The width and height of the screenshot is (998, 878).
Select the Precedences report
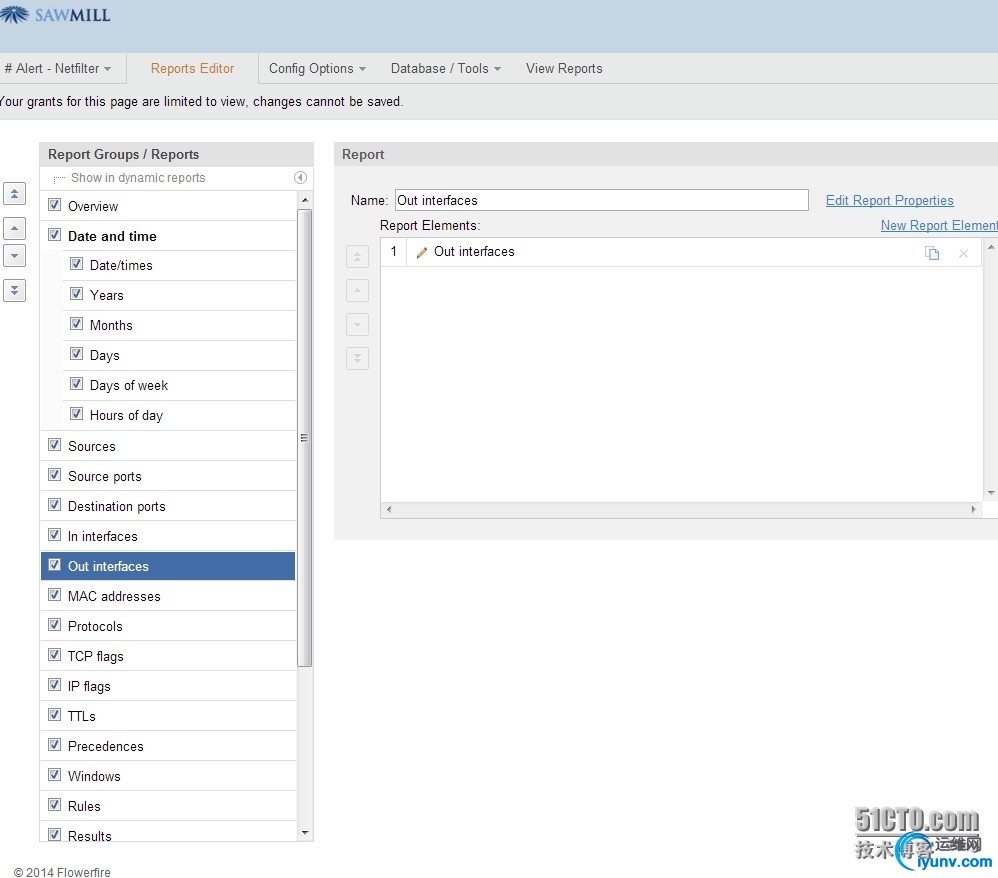click(168, 746)
